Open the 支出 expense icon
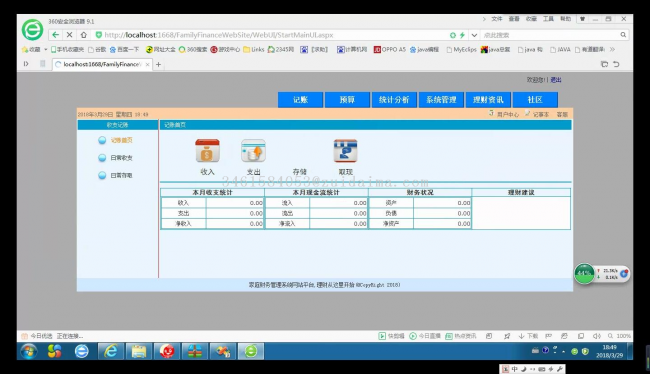The width and height of the screenshot is (650, 374). click(x=253, y=151)
